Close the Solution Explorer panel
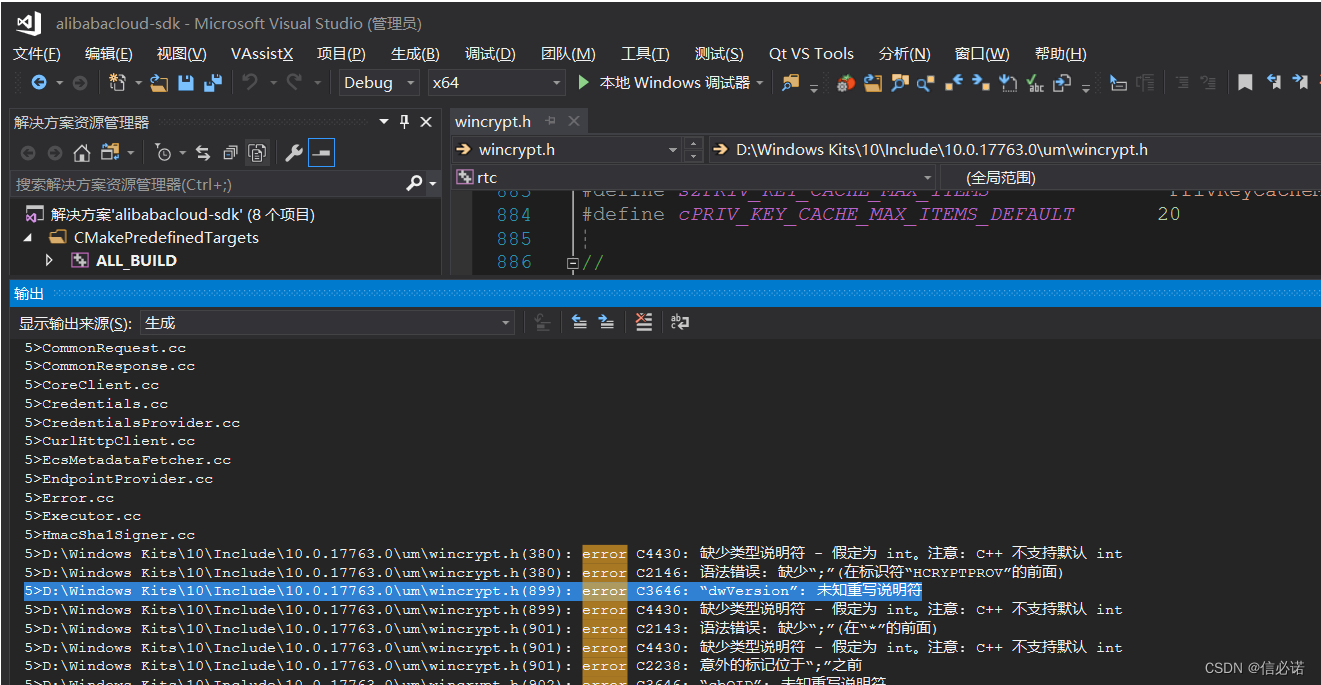This screenshot has width=1321, height=685. point(426,122)
